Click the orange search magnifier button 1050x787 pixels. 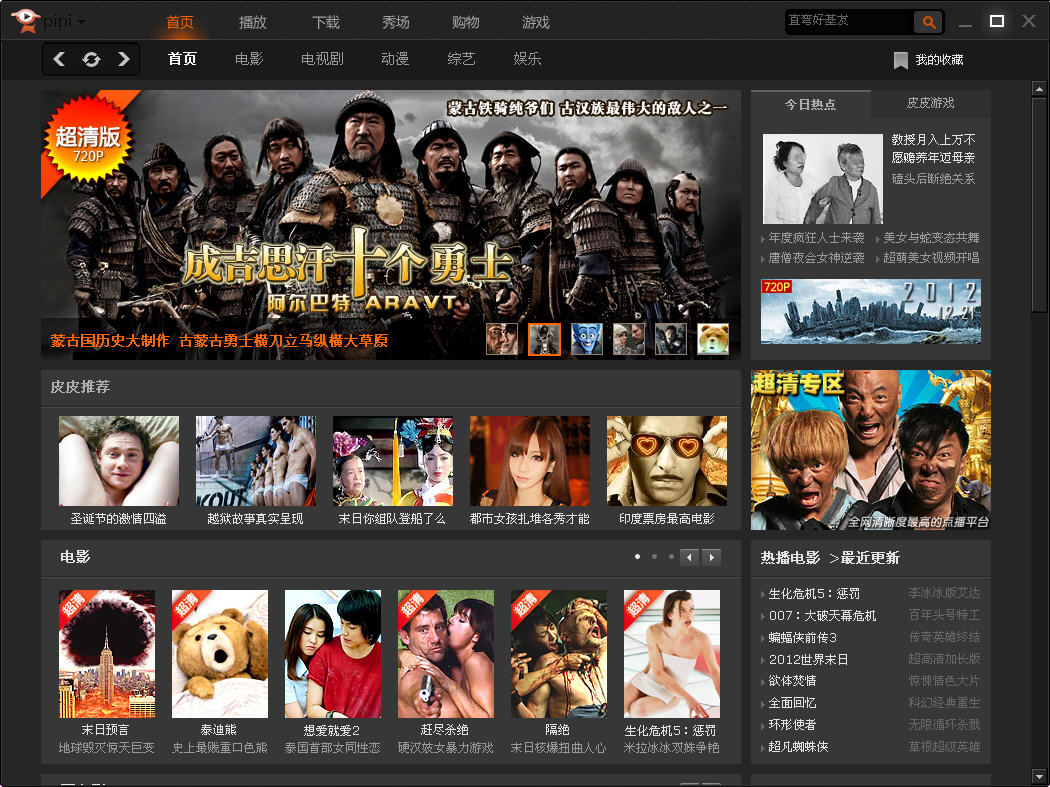929,21
